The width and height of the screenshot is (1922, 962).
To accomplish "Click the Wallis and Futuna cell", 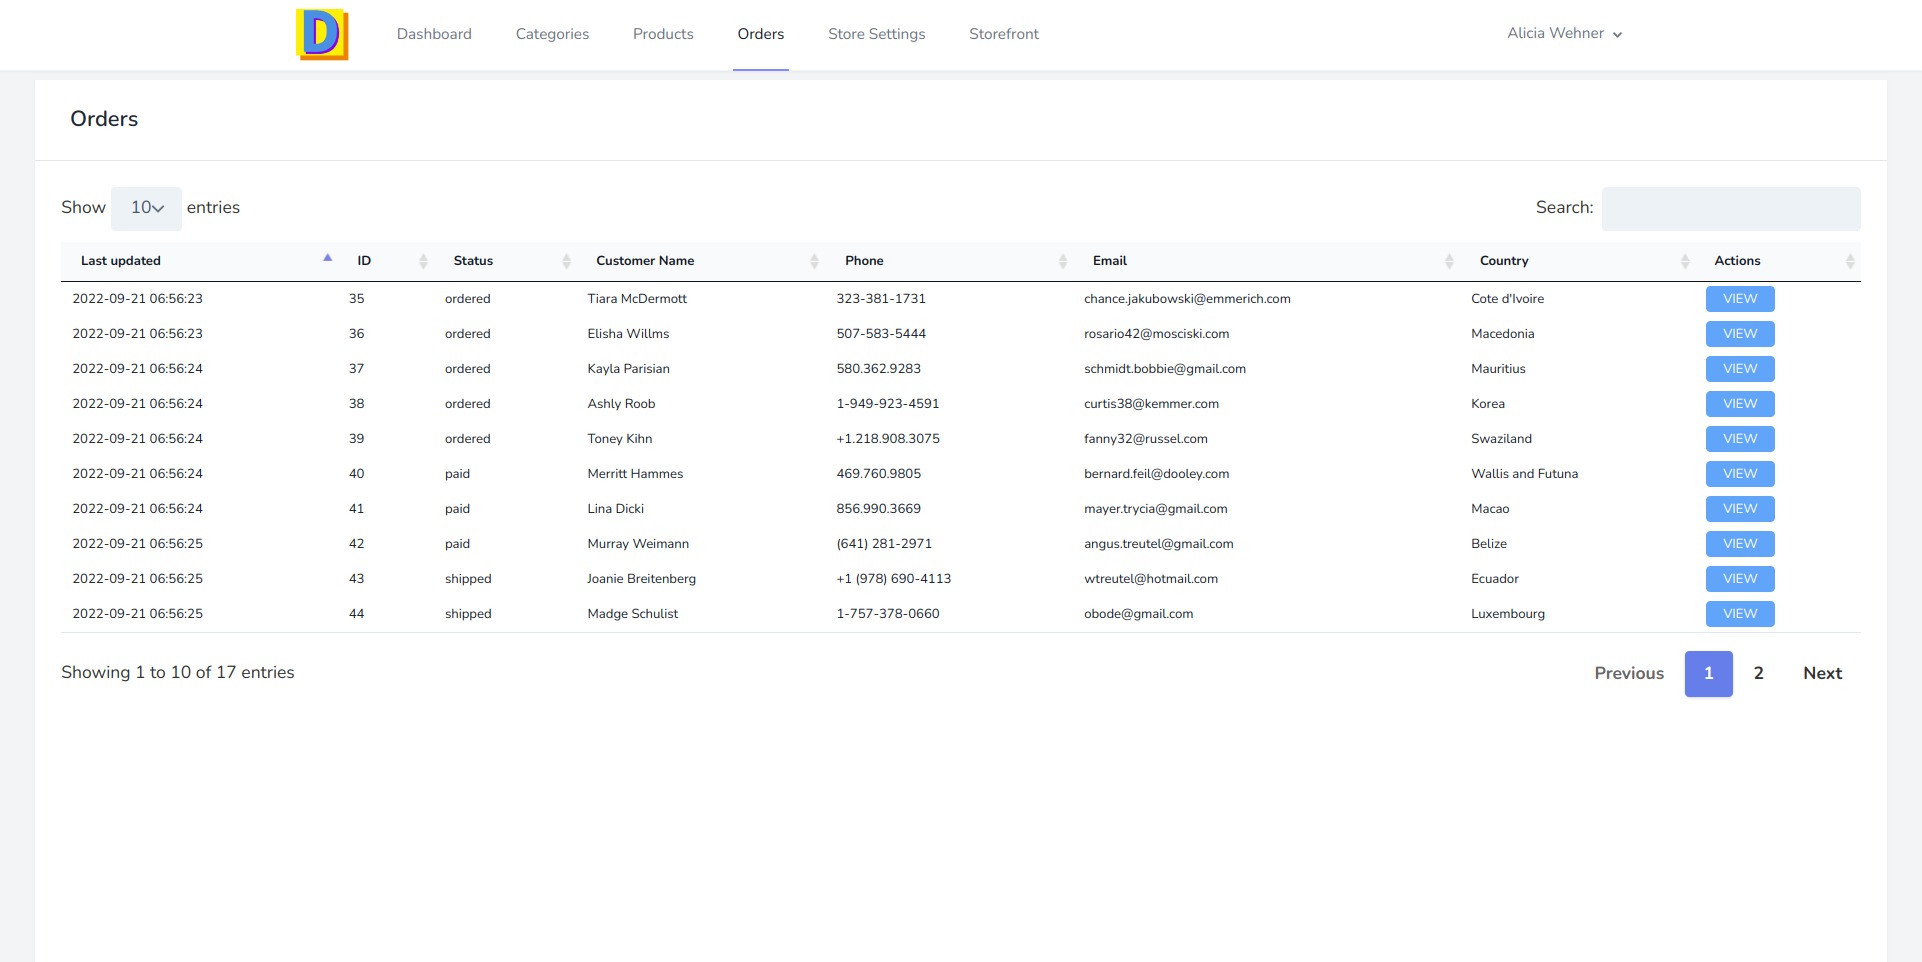I will click(1524, 474).
